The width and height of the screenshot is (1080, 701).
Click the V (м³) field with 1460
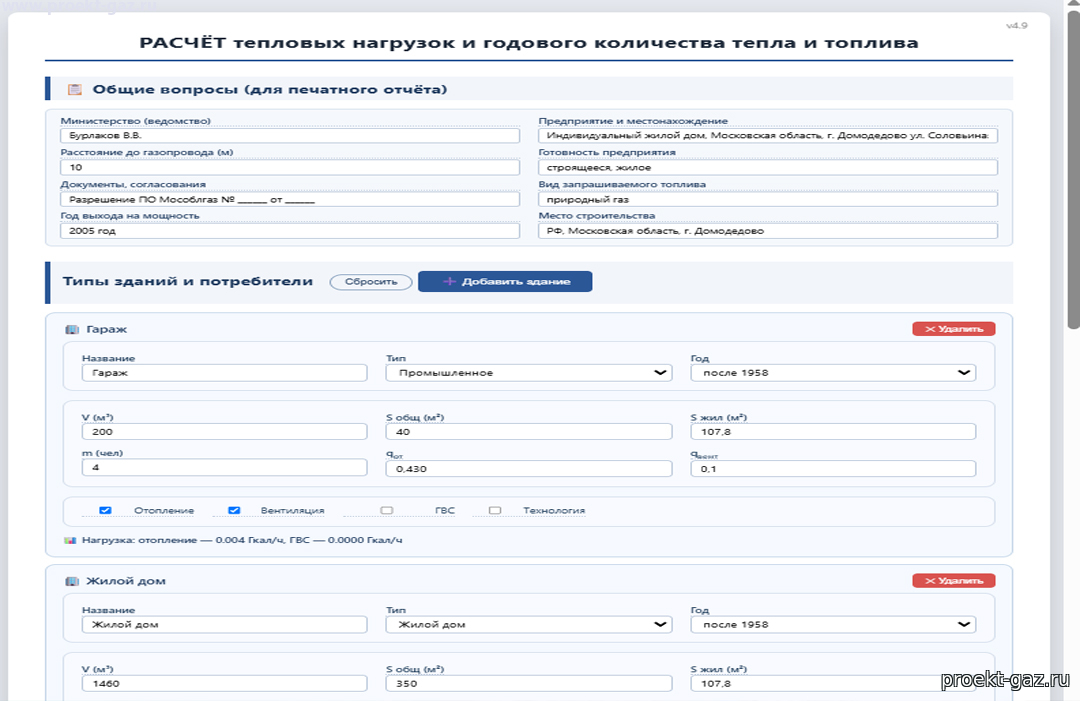click(x=225, y=684)
